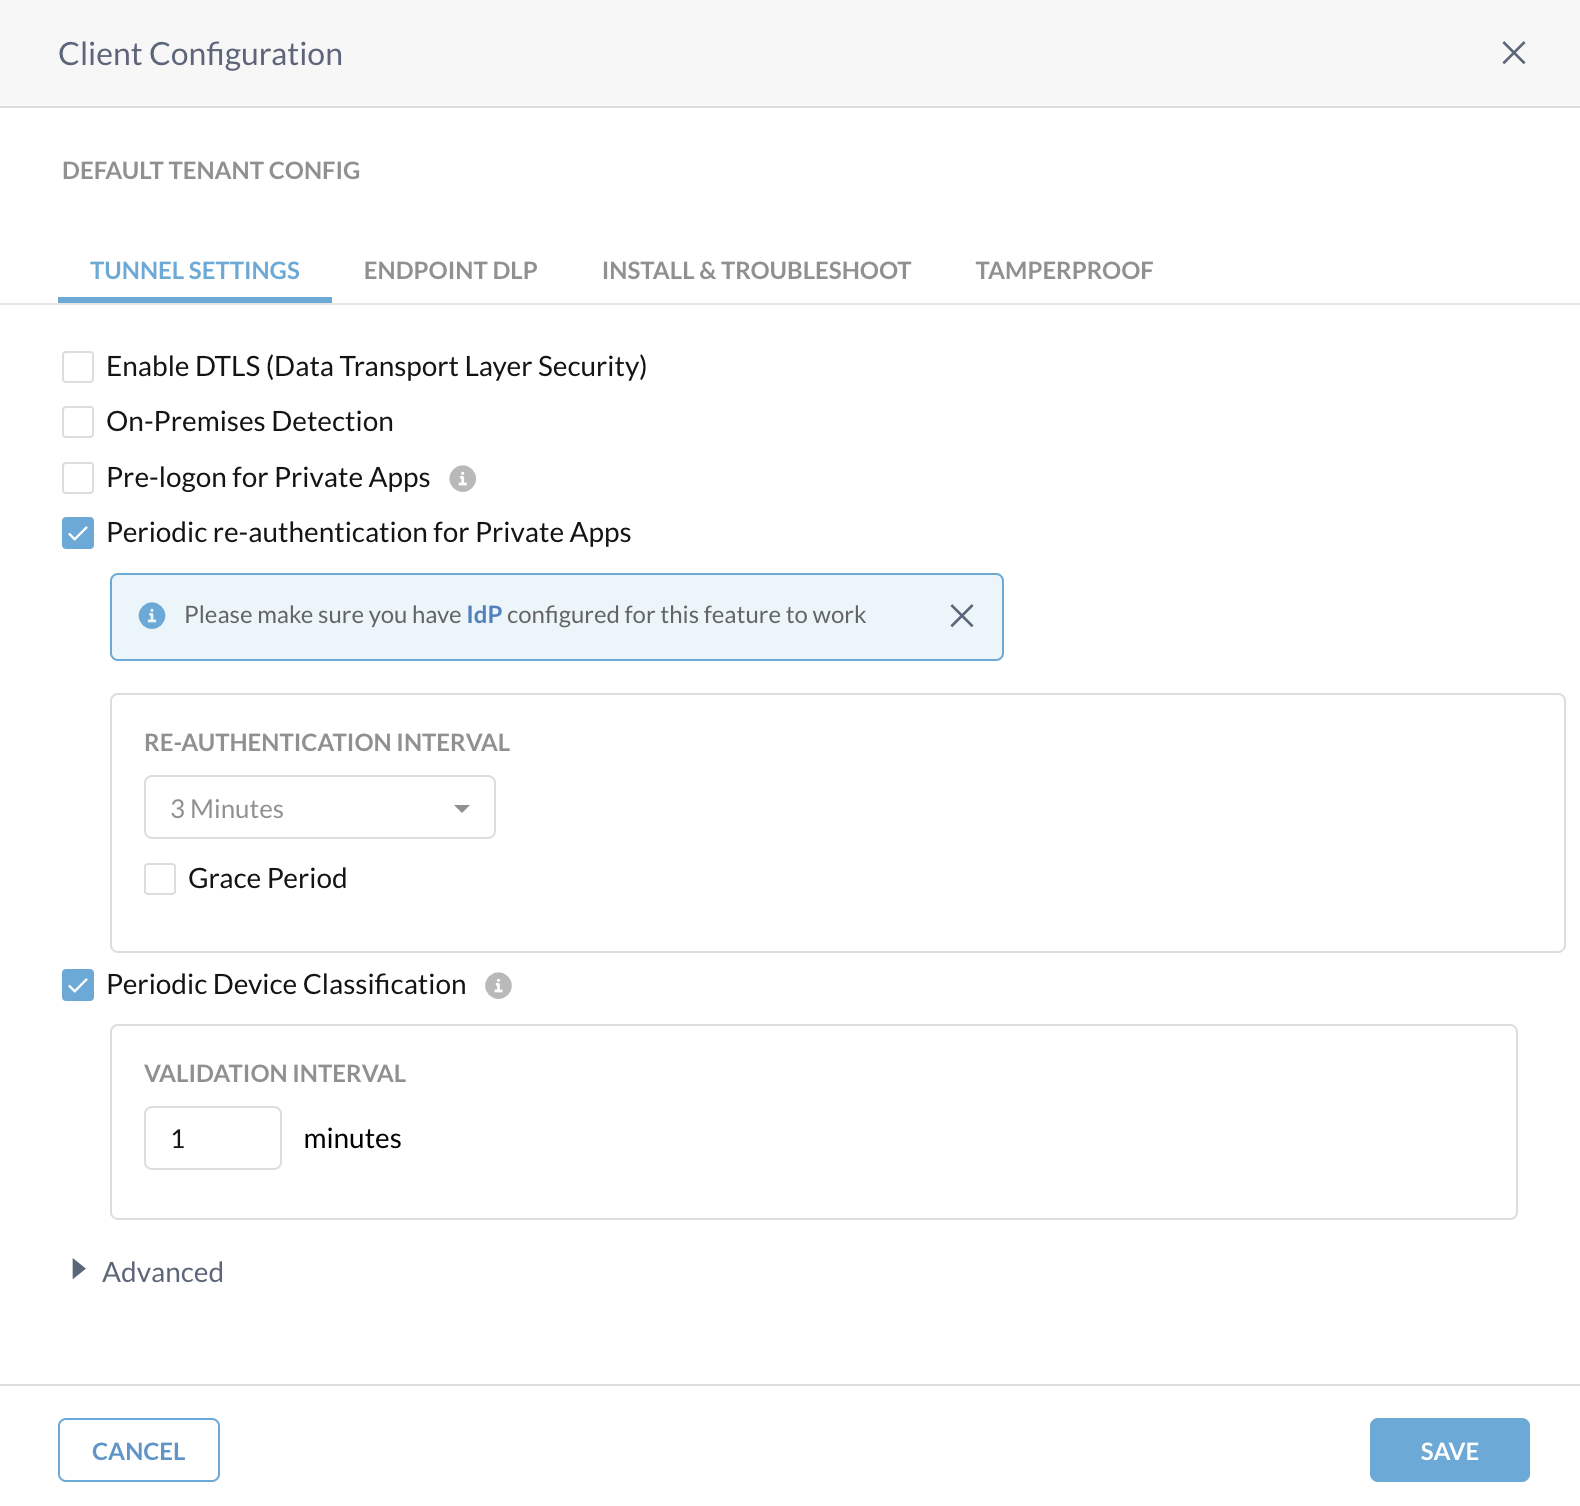
Task: Open the Install & Troubleshoot tab
Action: (x=756, y=271)
